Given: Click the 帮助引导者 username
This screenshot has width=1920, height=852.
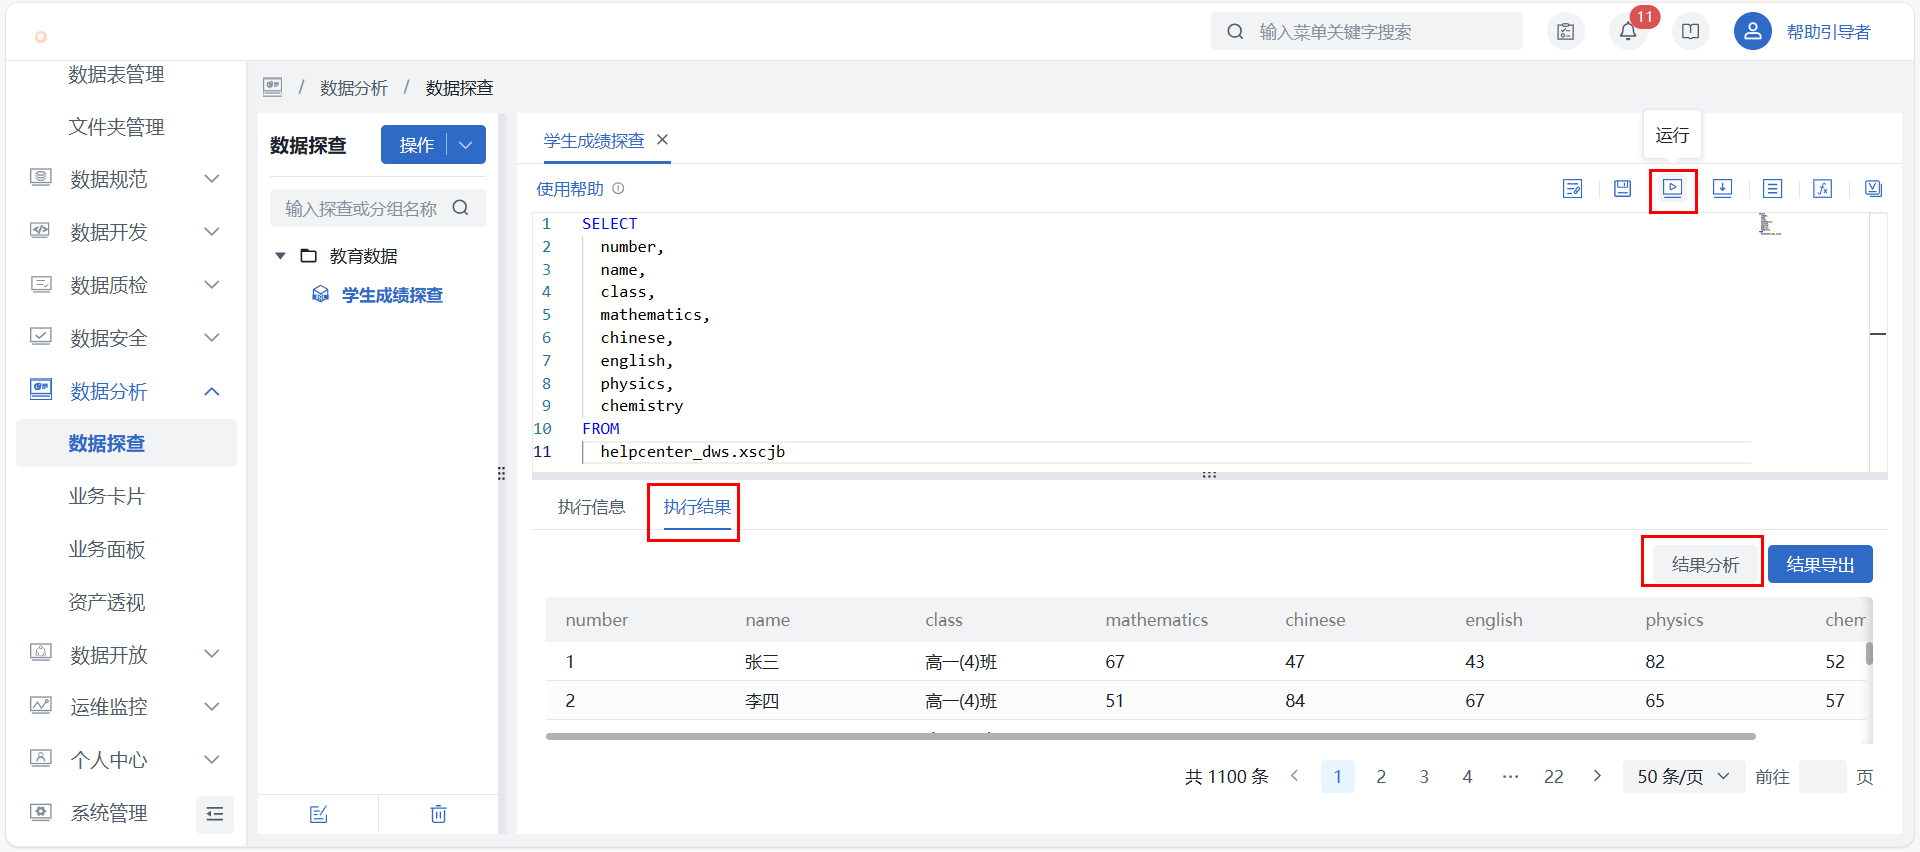Looking at the screenshot, I should tap(1828, 32).
